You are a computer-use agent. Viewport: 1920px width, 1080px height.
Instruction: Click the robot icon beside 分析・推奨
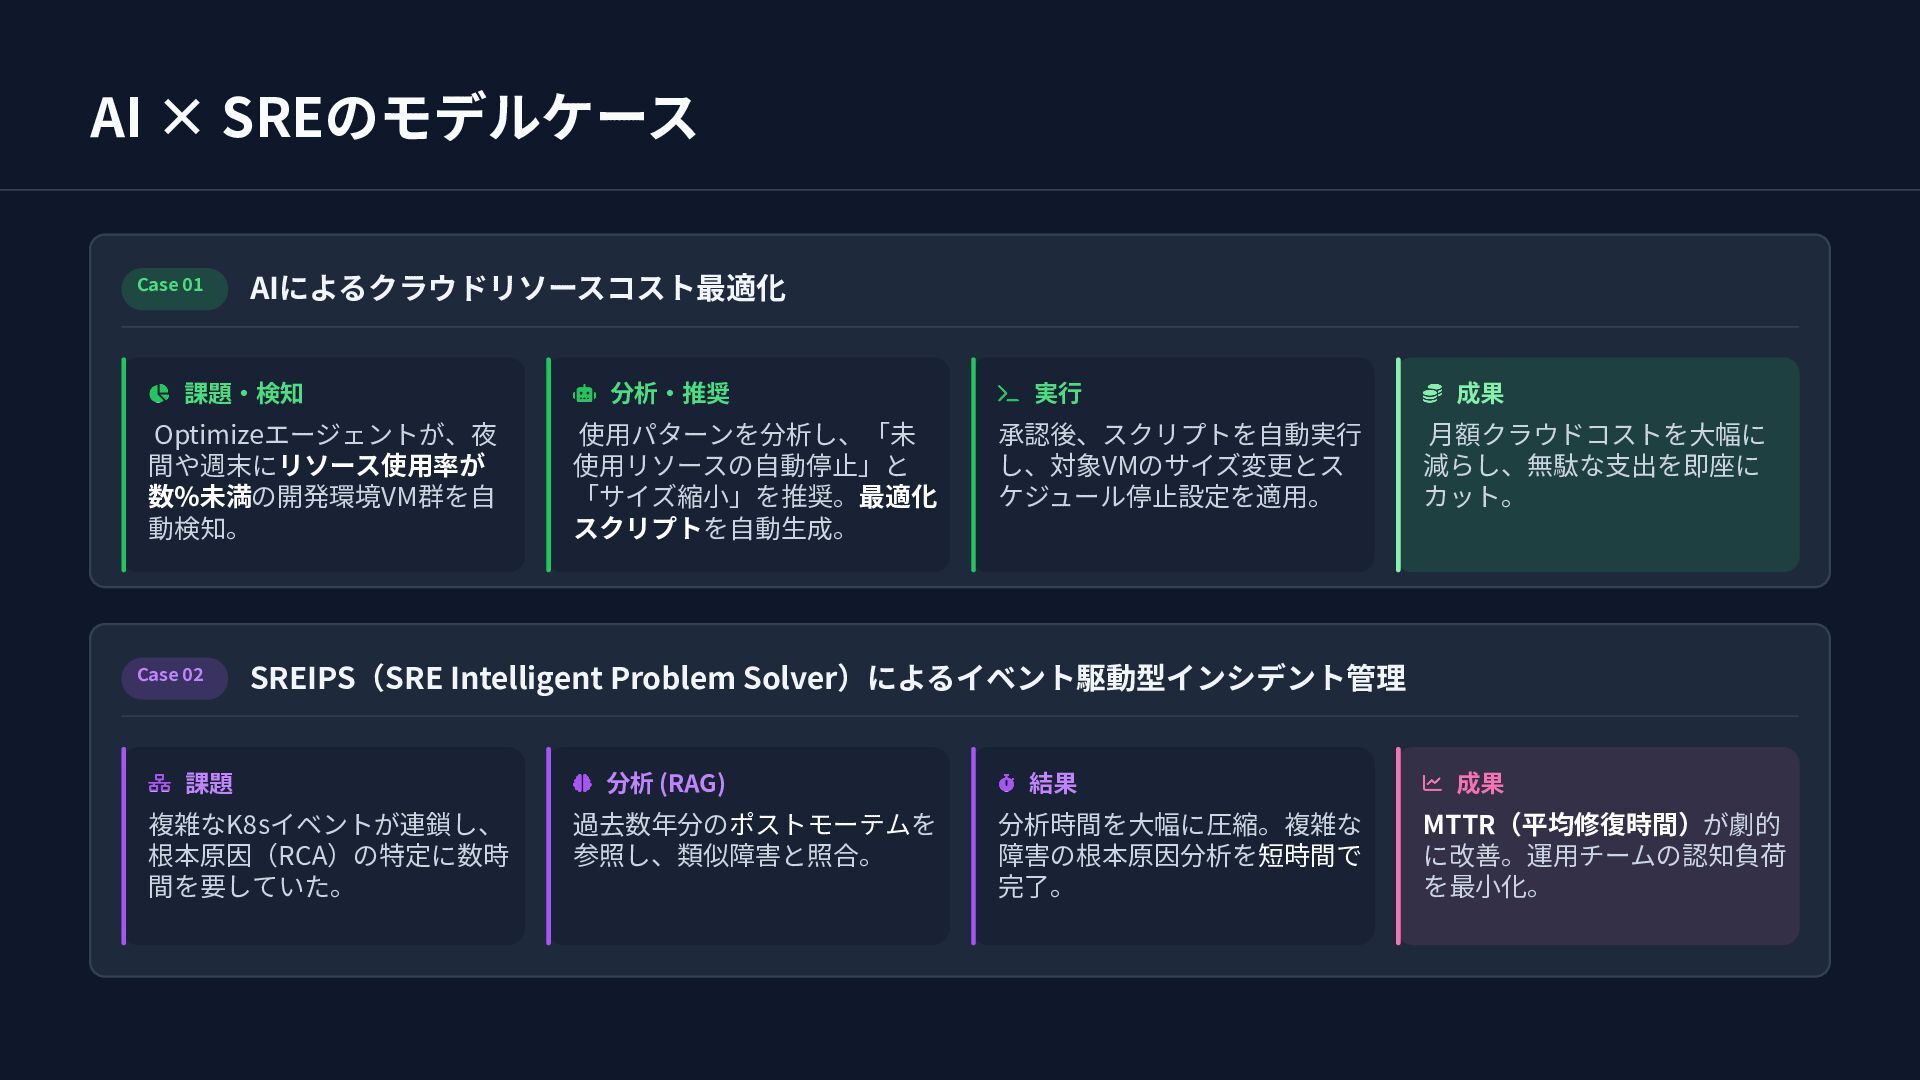pos(584,394)
